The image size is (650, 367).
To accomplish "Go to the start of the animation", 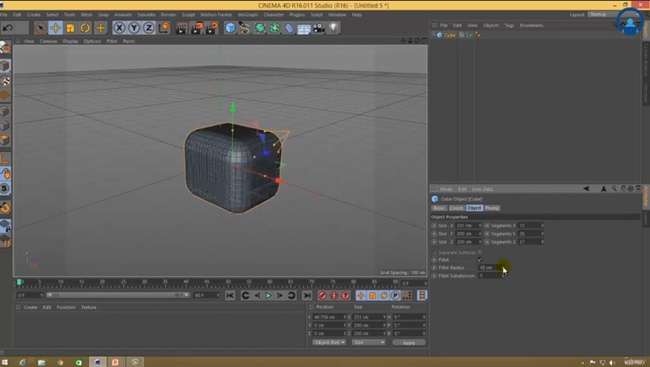I will click(x=230, y=295).
